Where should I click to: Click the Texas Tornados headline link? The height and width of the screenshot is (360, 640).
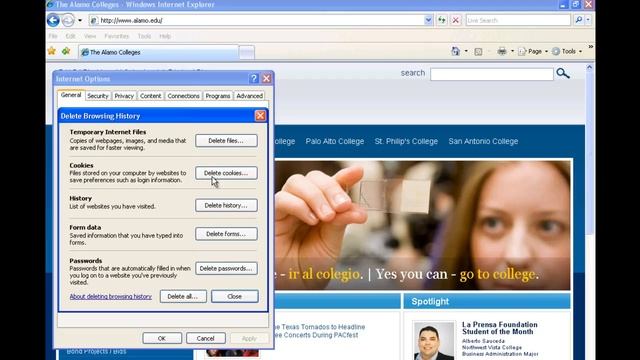(320, 331)
